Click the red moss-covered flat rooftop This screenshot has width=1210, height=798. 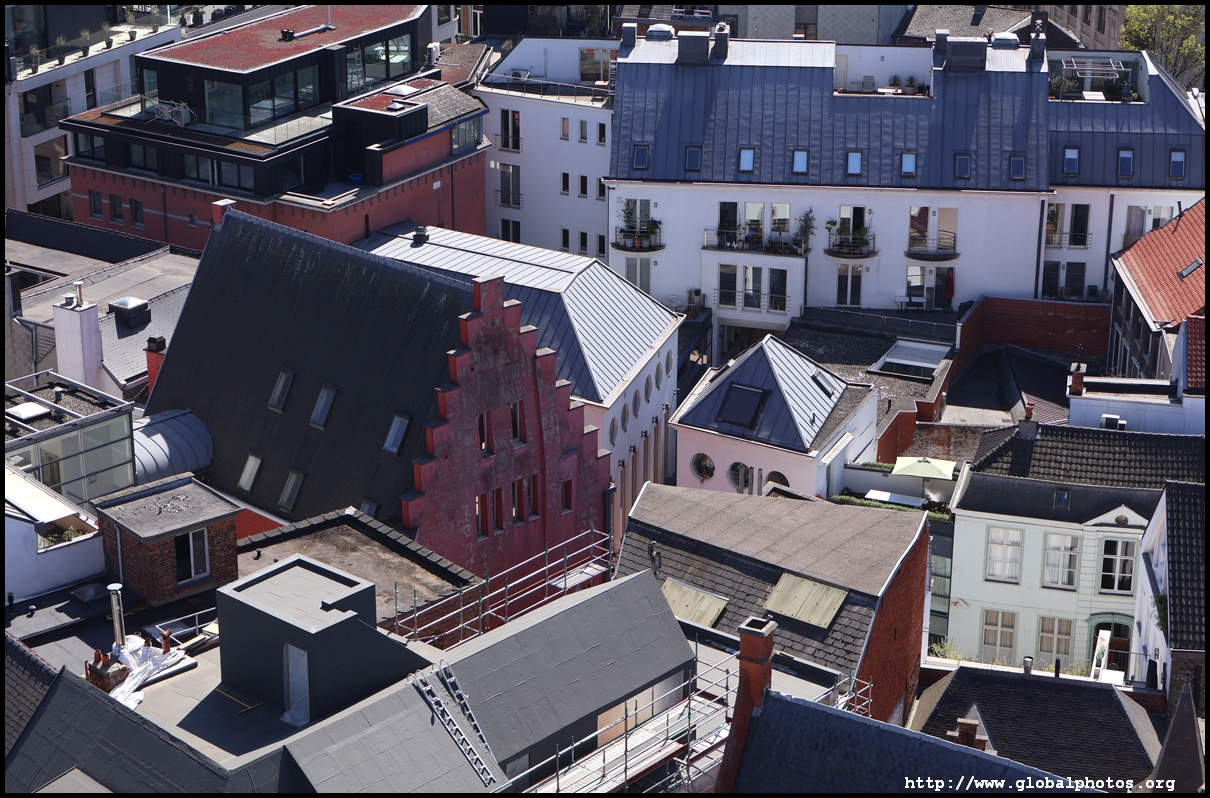coord(285,34)
